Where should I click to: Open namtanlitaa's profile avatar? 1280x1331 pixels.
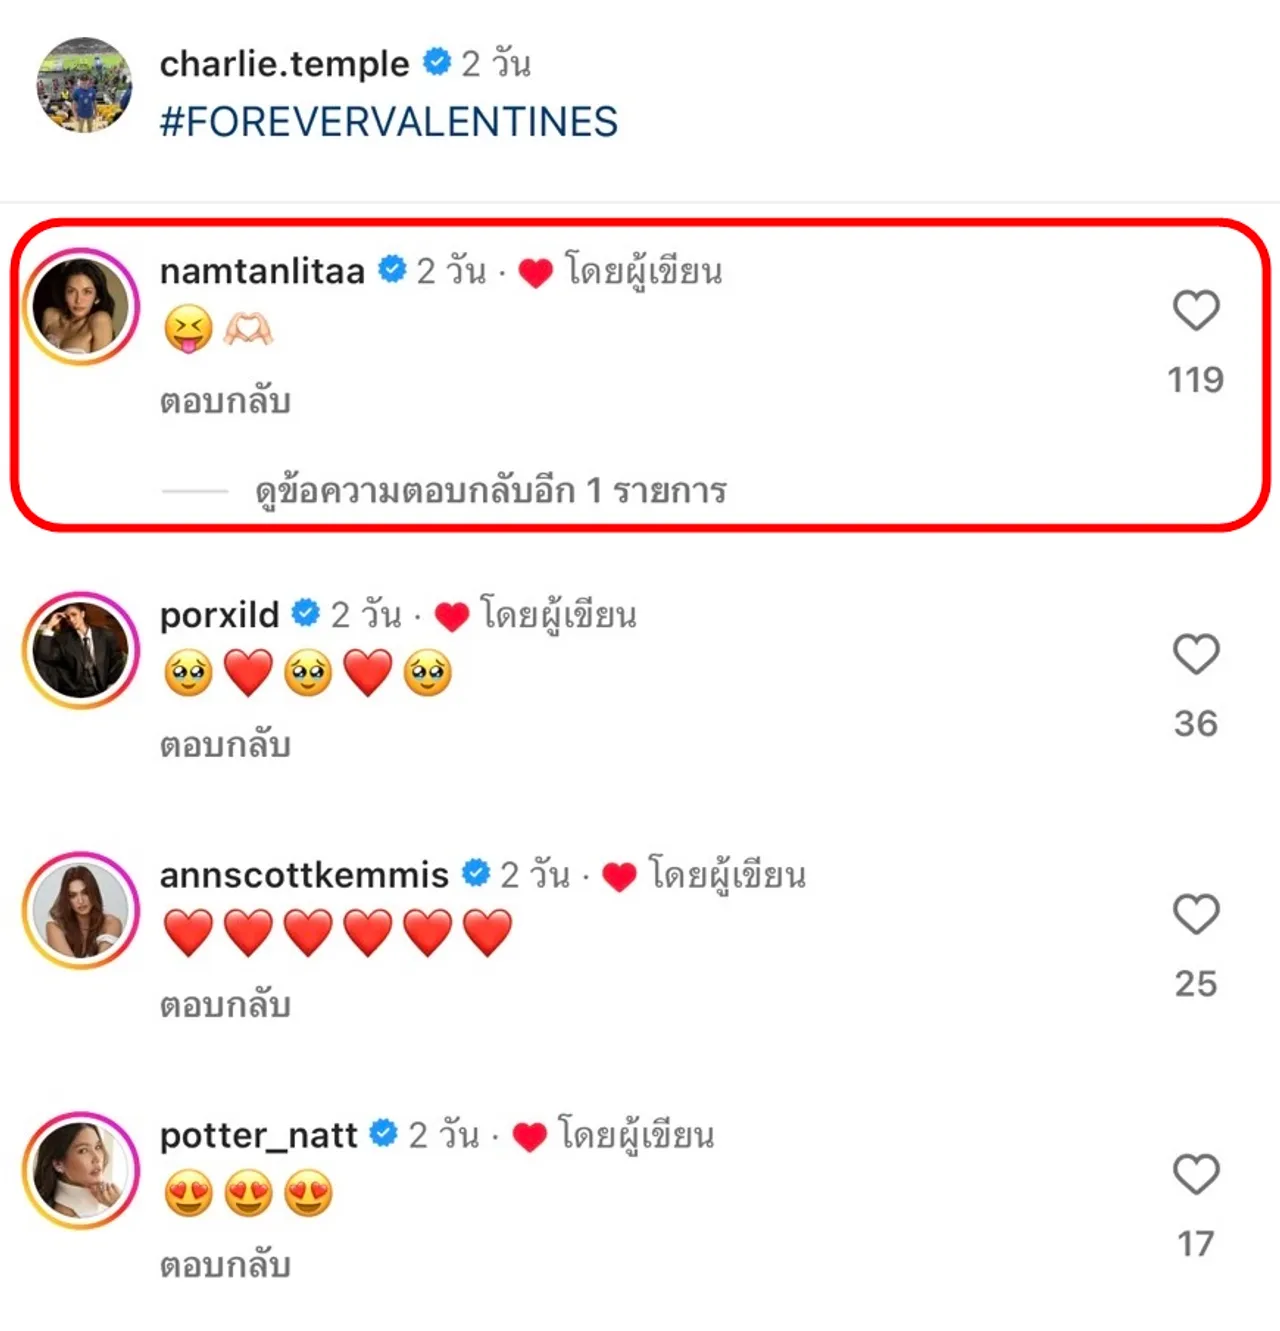[81, 307]
